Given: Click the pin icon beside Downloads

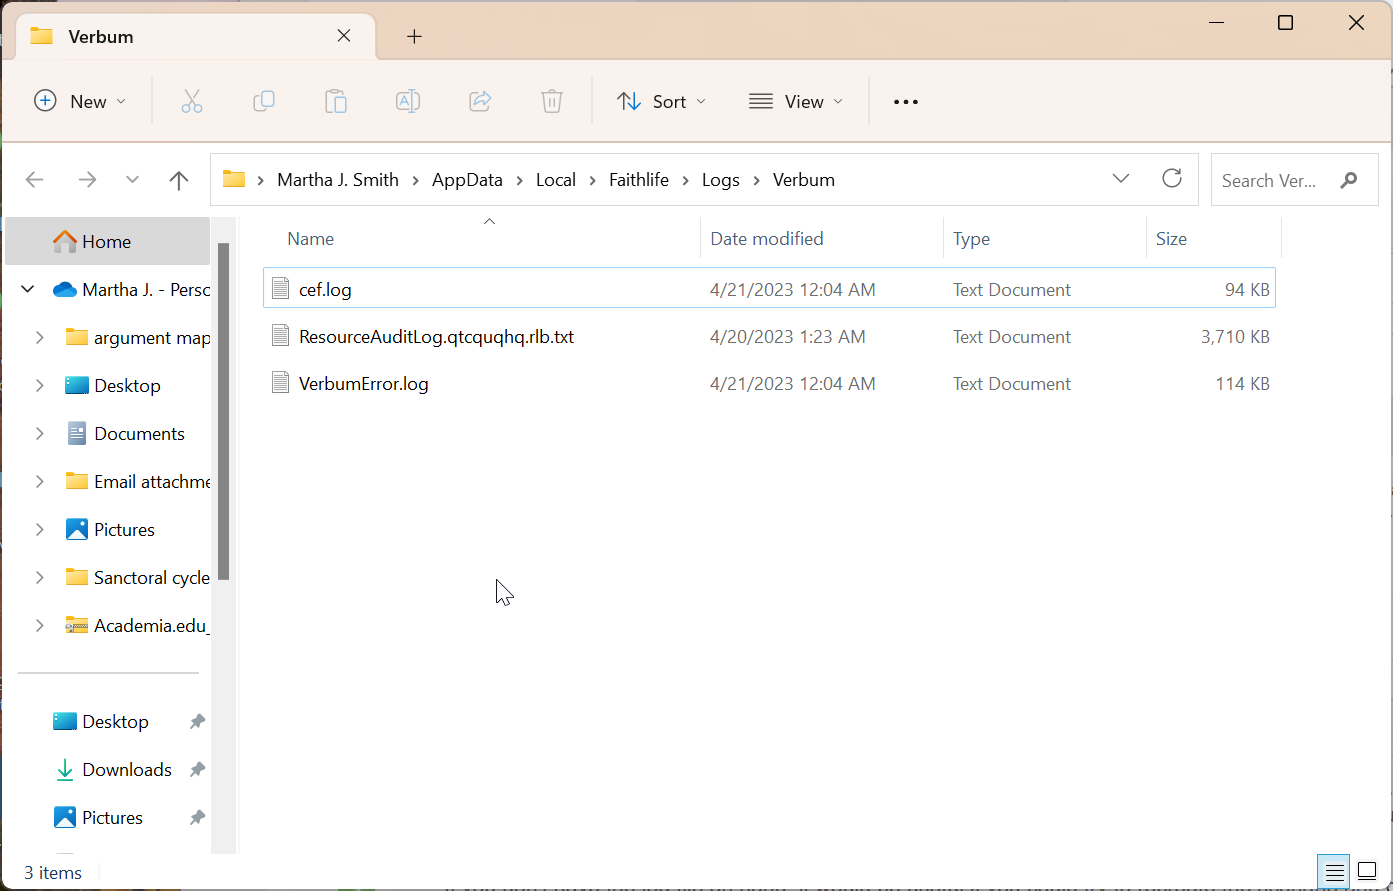Looking at the screenshot, I should 197,769.
